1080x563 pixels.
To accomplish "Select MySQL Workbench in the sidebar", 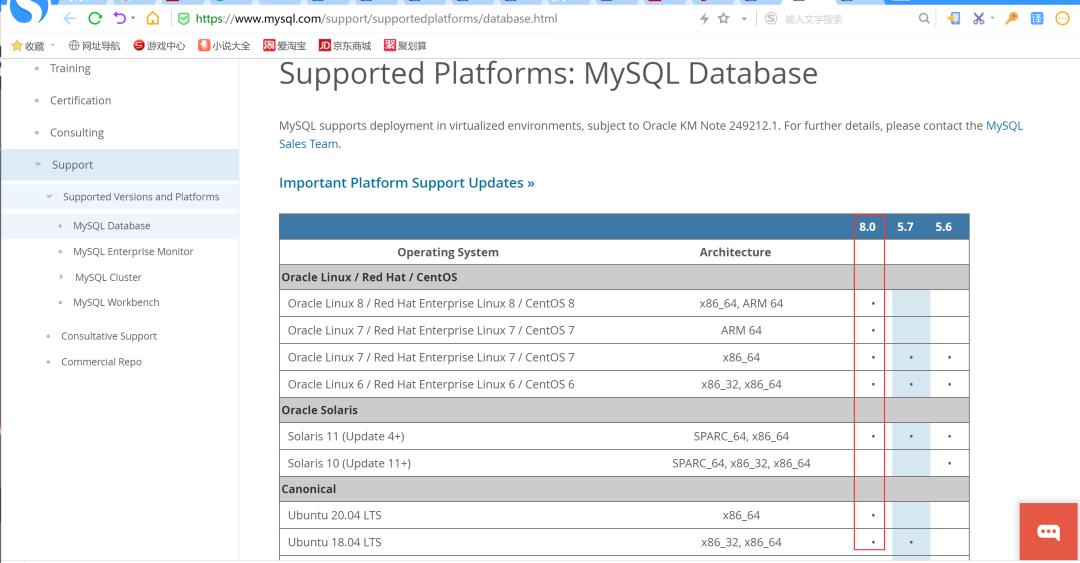I will point(116,302).
